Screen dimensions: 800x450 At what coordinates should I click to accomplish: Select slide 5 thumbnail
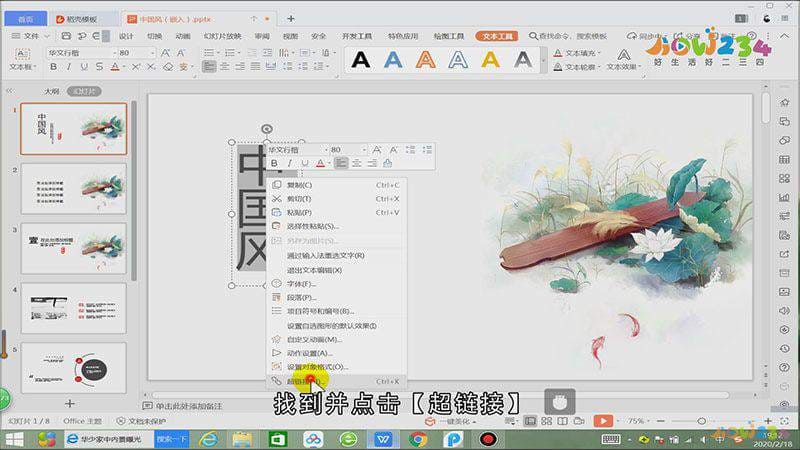pyautogui.click(x=73, y=368)
